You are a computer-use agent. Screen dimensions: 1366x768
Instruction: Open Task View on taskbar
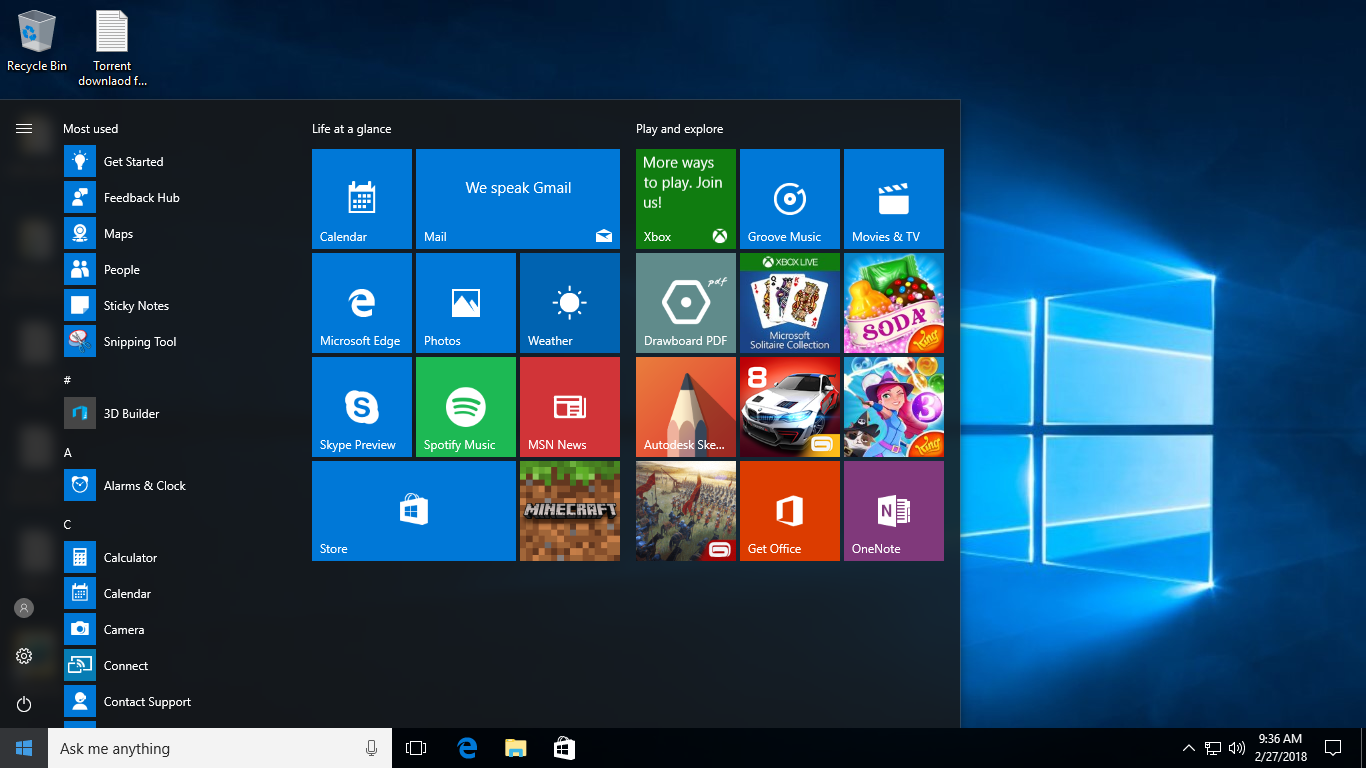(x=416, y=748)
